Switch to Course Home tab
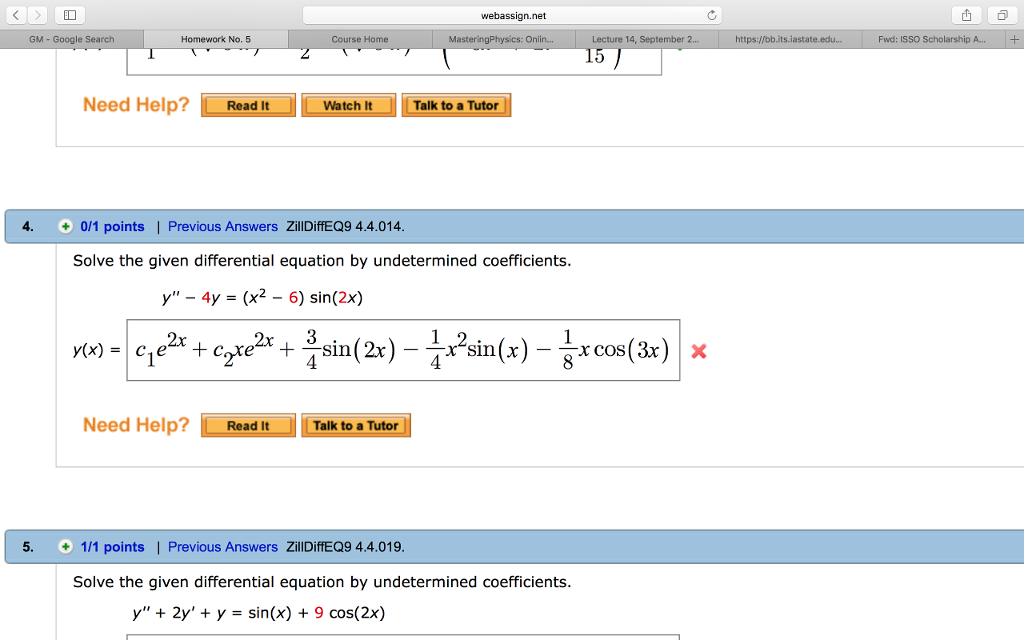This screenshot has width=1024, height=640. coord(360,39)
